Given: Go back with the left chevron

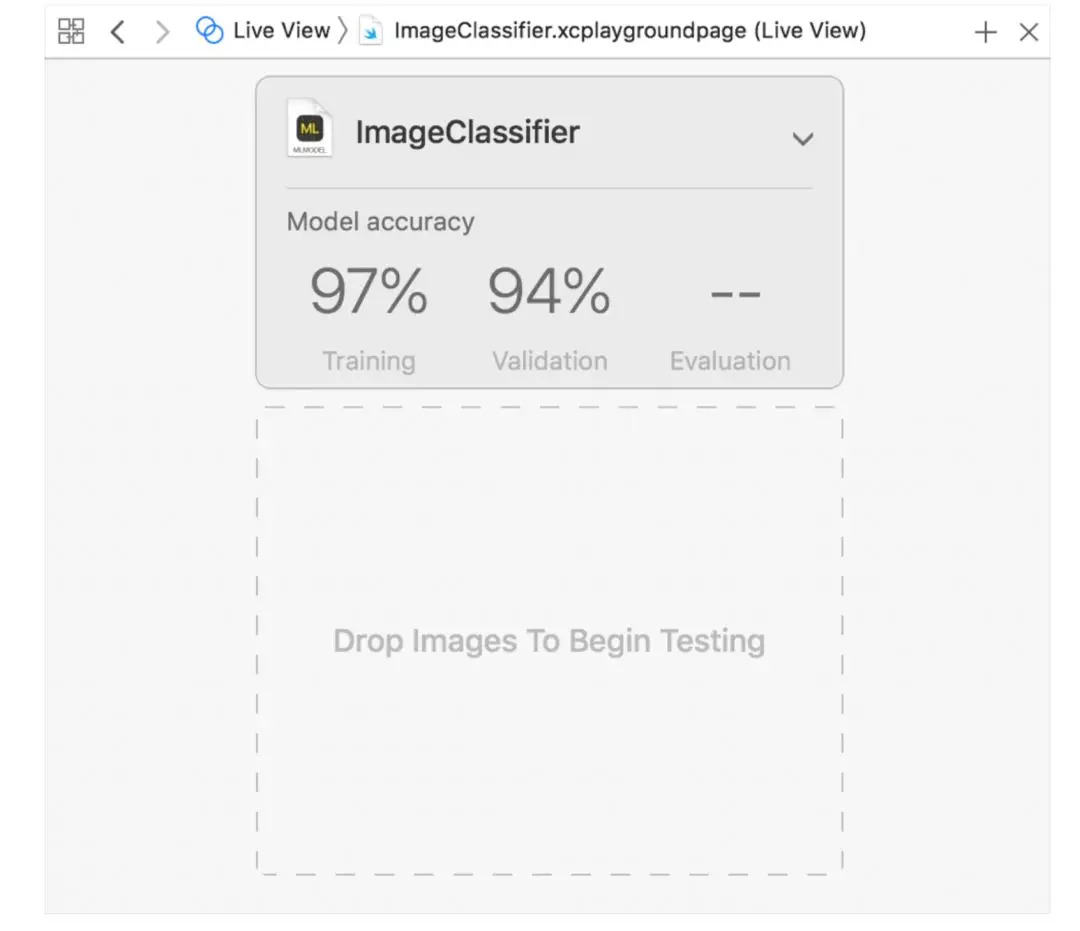Looking at the screenshot, I should point(118,31).
